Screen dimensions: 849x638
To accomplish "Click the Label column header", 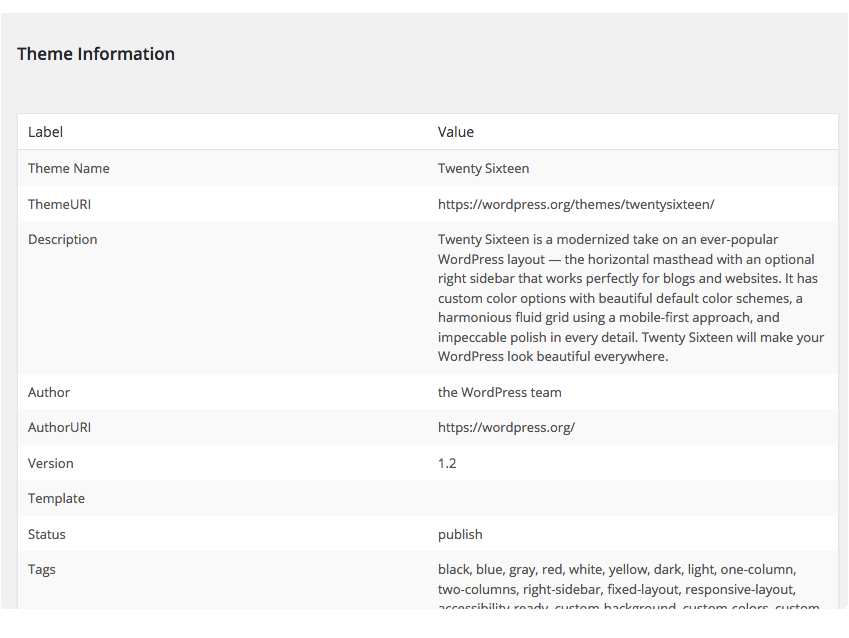I will point(45,132).
